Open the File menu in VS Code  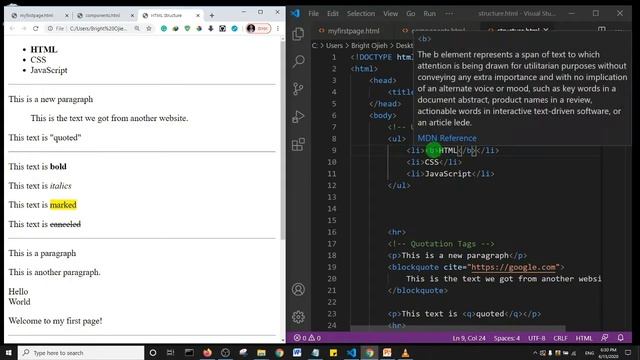point(313,13)
